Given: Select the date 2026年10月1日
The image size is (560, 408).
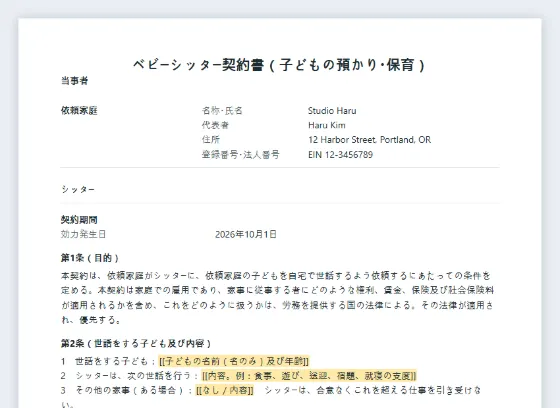Looking at the screenshot, I should 246,234.
